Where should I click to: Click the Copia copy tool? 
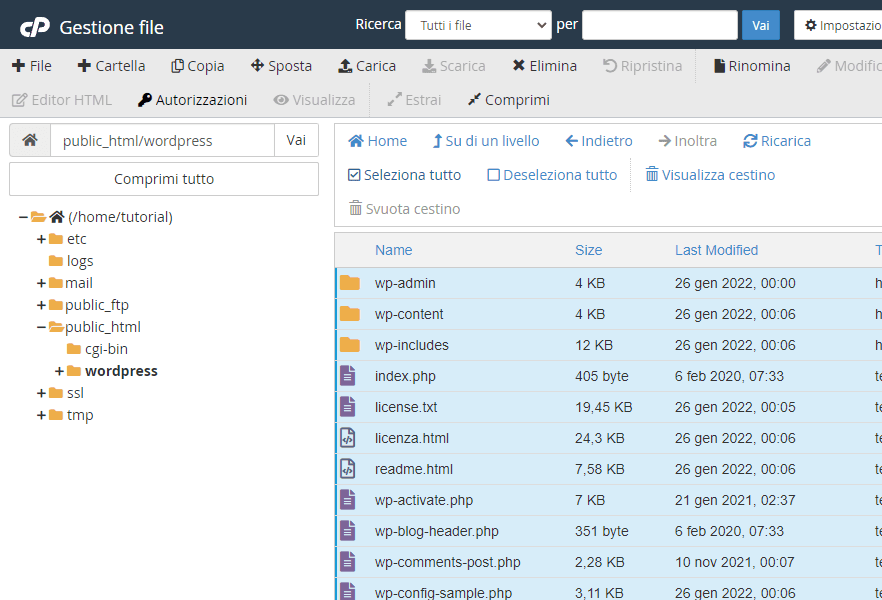[x=197, y=66]
